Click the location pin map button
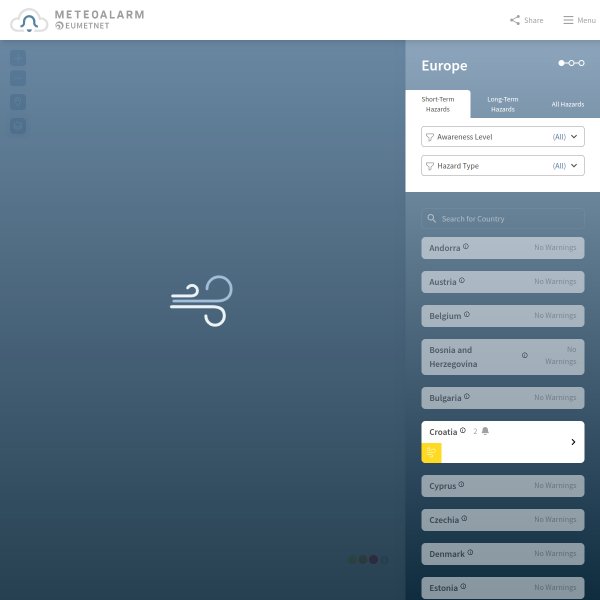This screenshot has width=600, height=600. pyautogui.click(x=18, y=102)
